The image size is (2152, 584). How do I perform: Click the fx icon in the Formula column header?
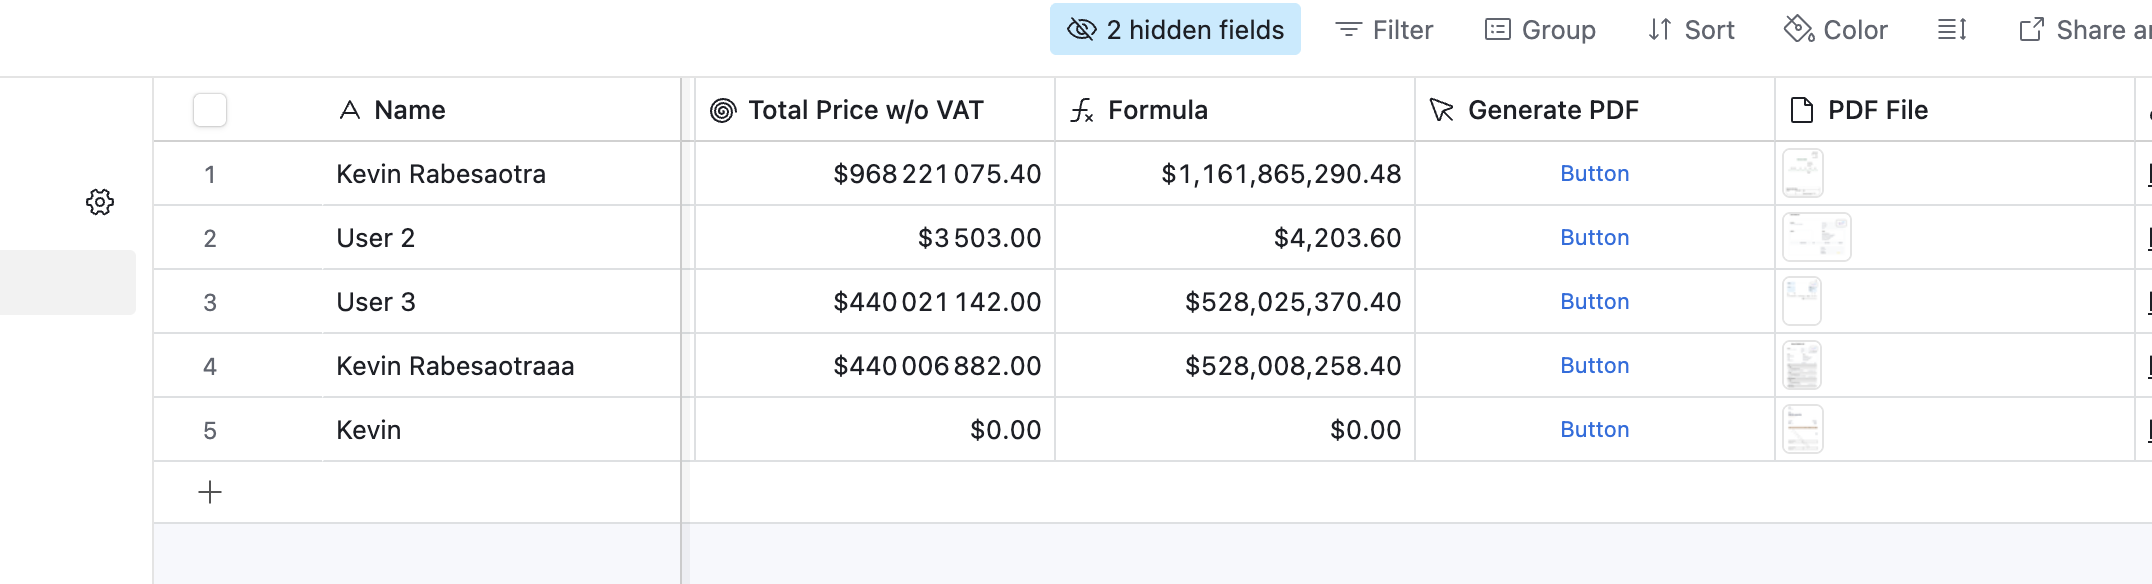[1081, 110]
